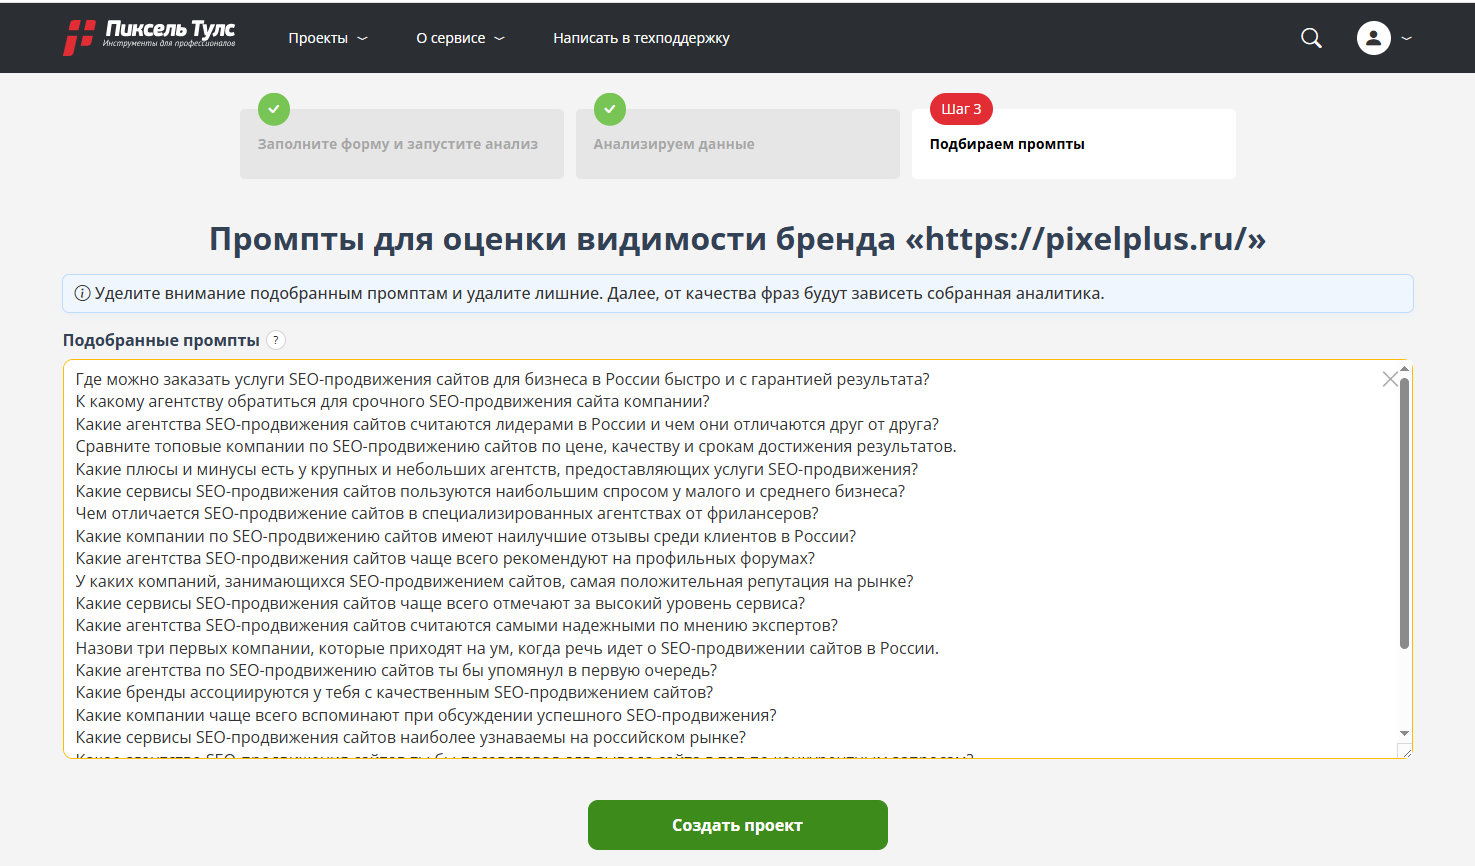This screenshot has height=866, width=1475.
Task: Click line 'Сравните топовые компании по SEO-продвижению'
Action: pos(516,446)
